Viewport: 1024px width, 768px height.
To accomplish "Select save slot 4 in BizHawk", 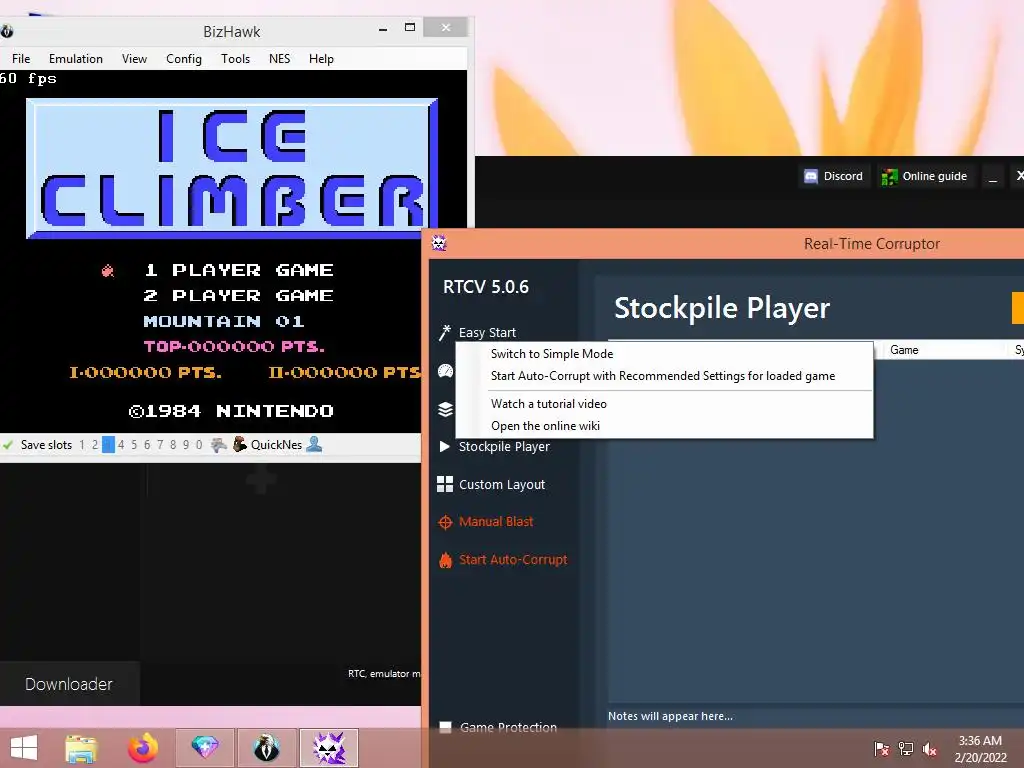I will pyautogui.click(x=121, y=445).
